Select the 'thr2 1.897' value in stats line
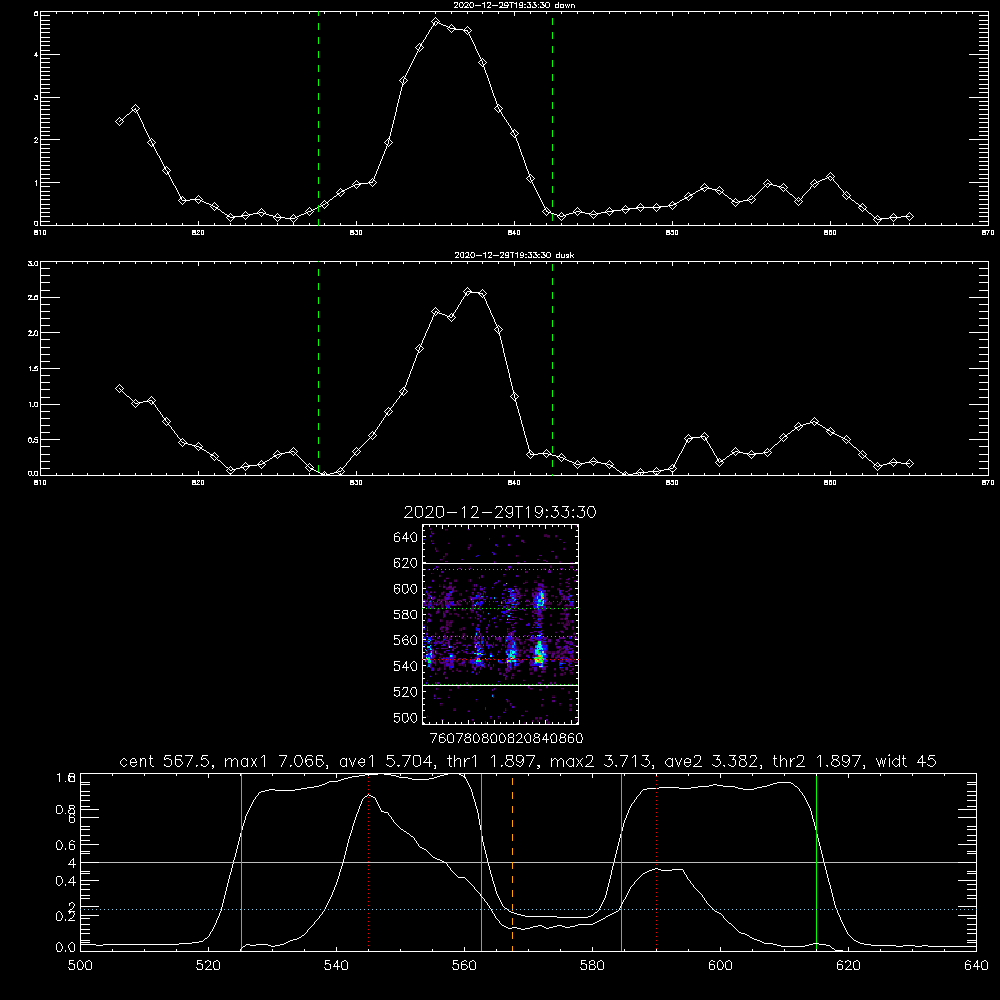 click(x=818, y=761)
